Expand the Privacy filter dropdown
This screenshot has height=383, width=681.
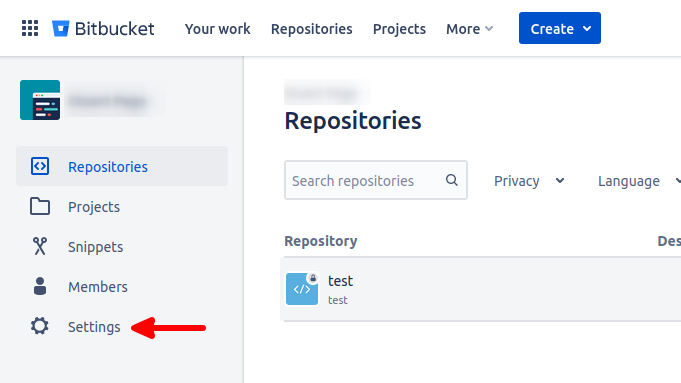pos(529,181)
